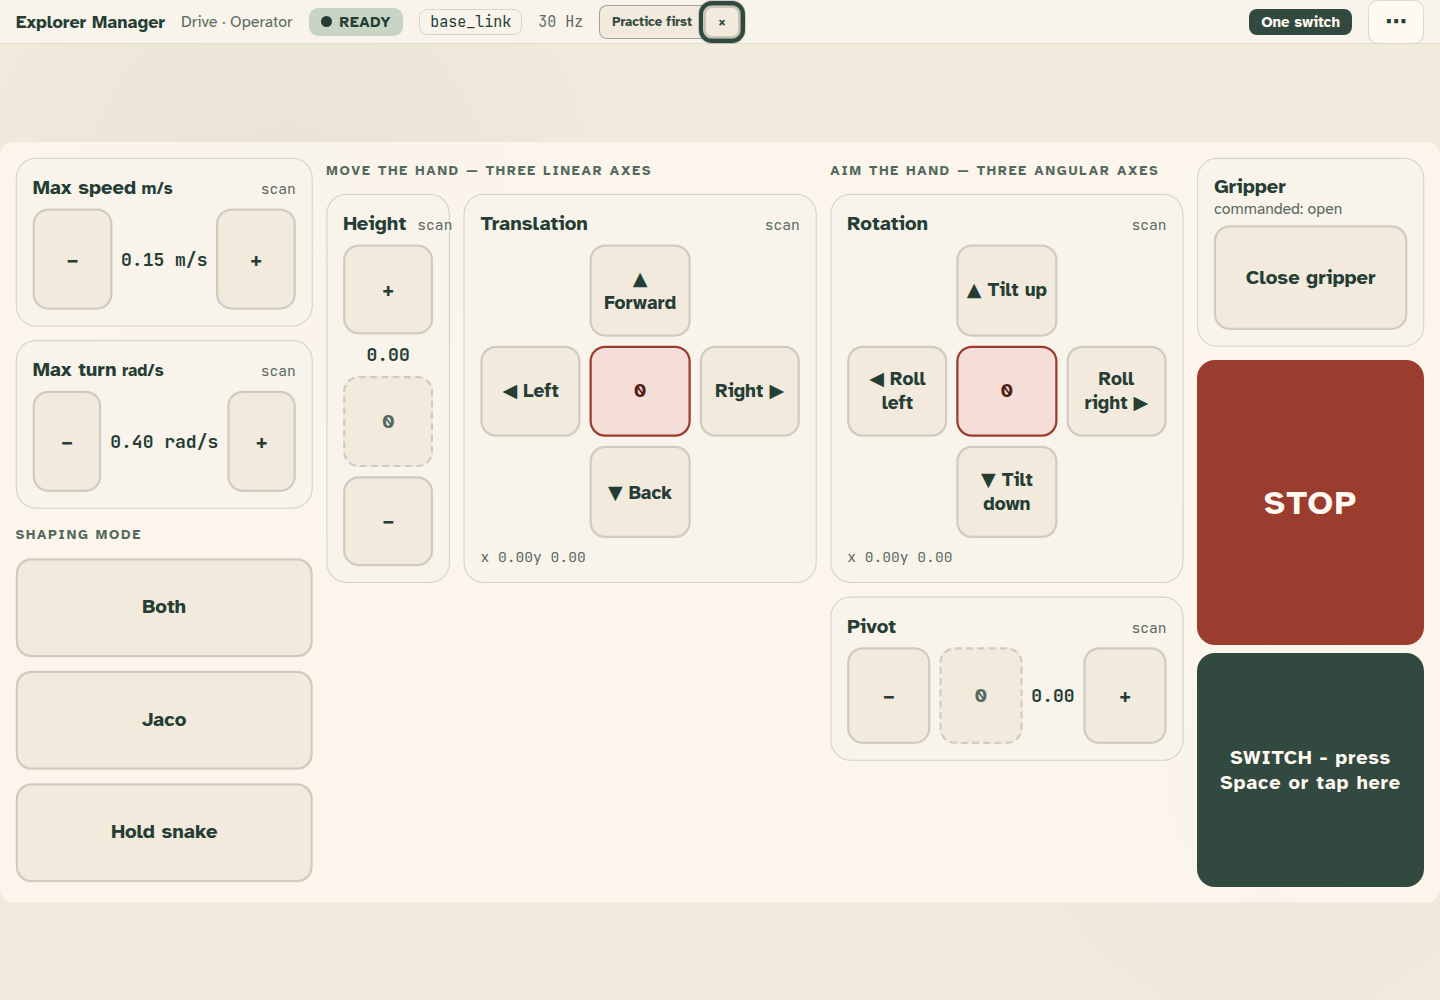Click scan link in Translation card
The width and height of the screenshot is (1440, 1000).
(782, 225)
